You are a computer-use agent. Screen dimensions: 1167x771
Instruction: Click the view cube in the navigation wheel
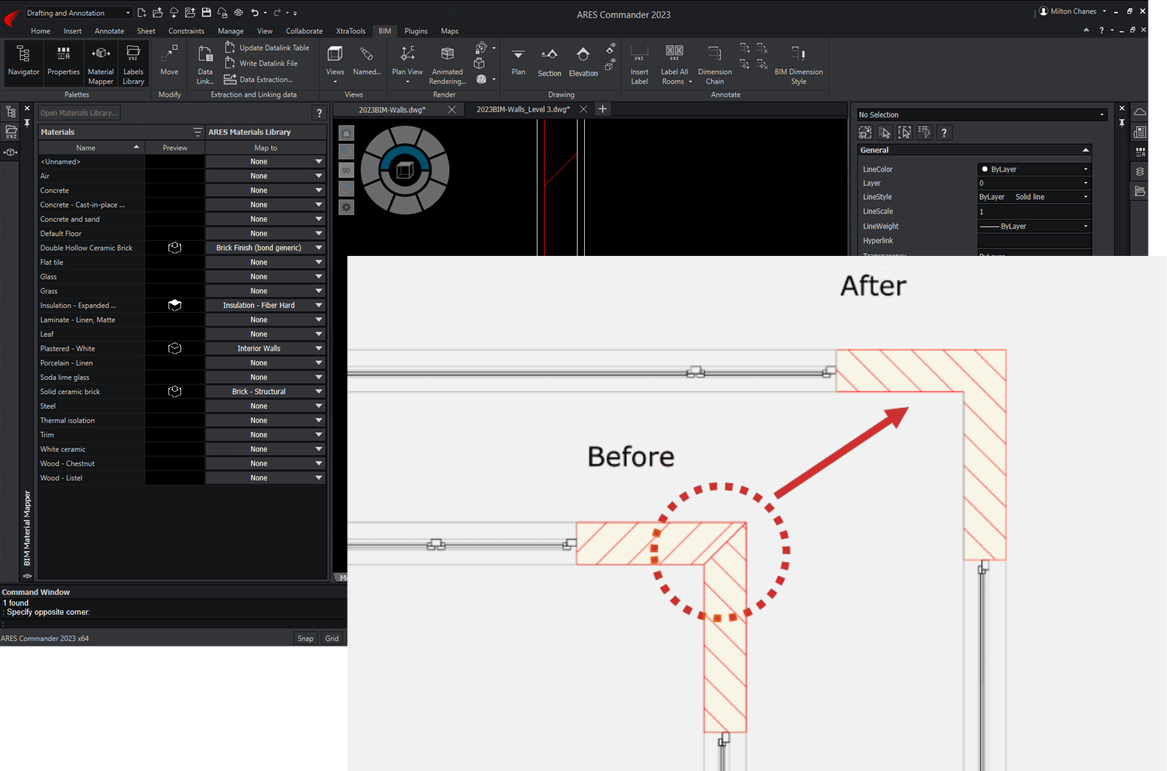tap(404, 170)
